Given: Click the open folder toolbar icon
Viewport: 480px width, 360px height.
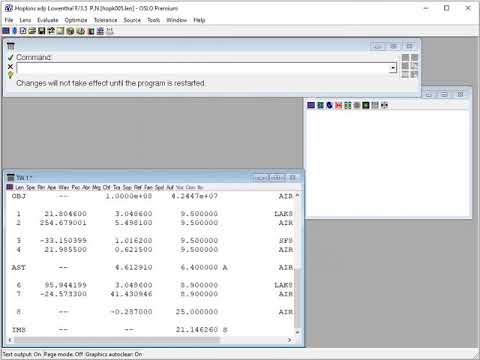Looking at the screenshot, I should point(32,31).
